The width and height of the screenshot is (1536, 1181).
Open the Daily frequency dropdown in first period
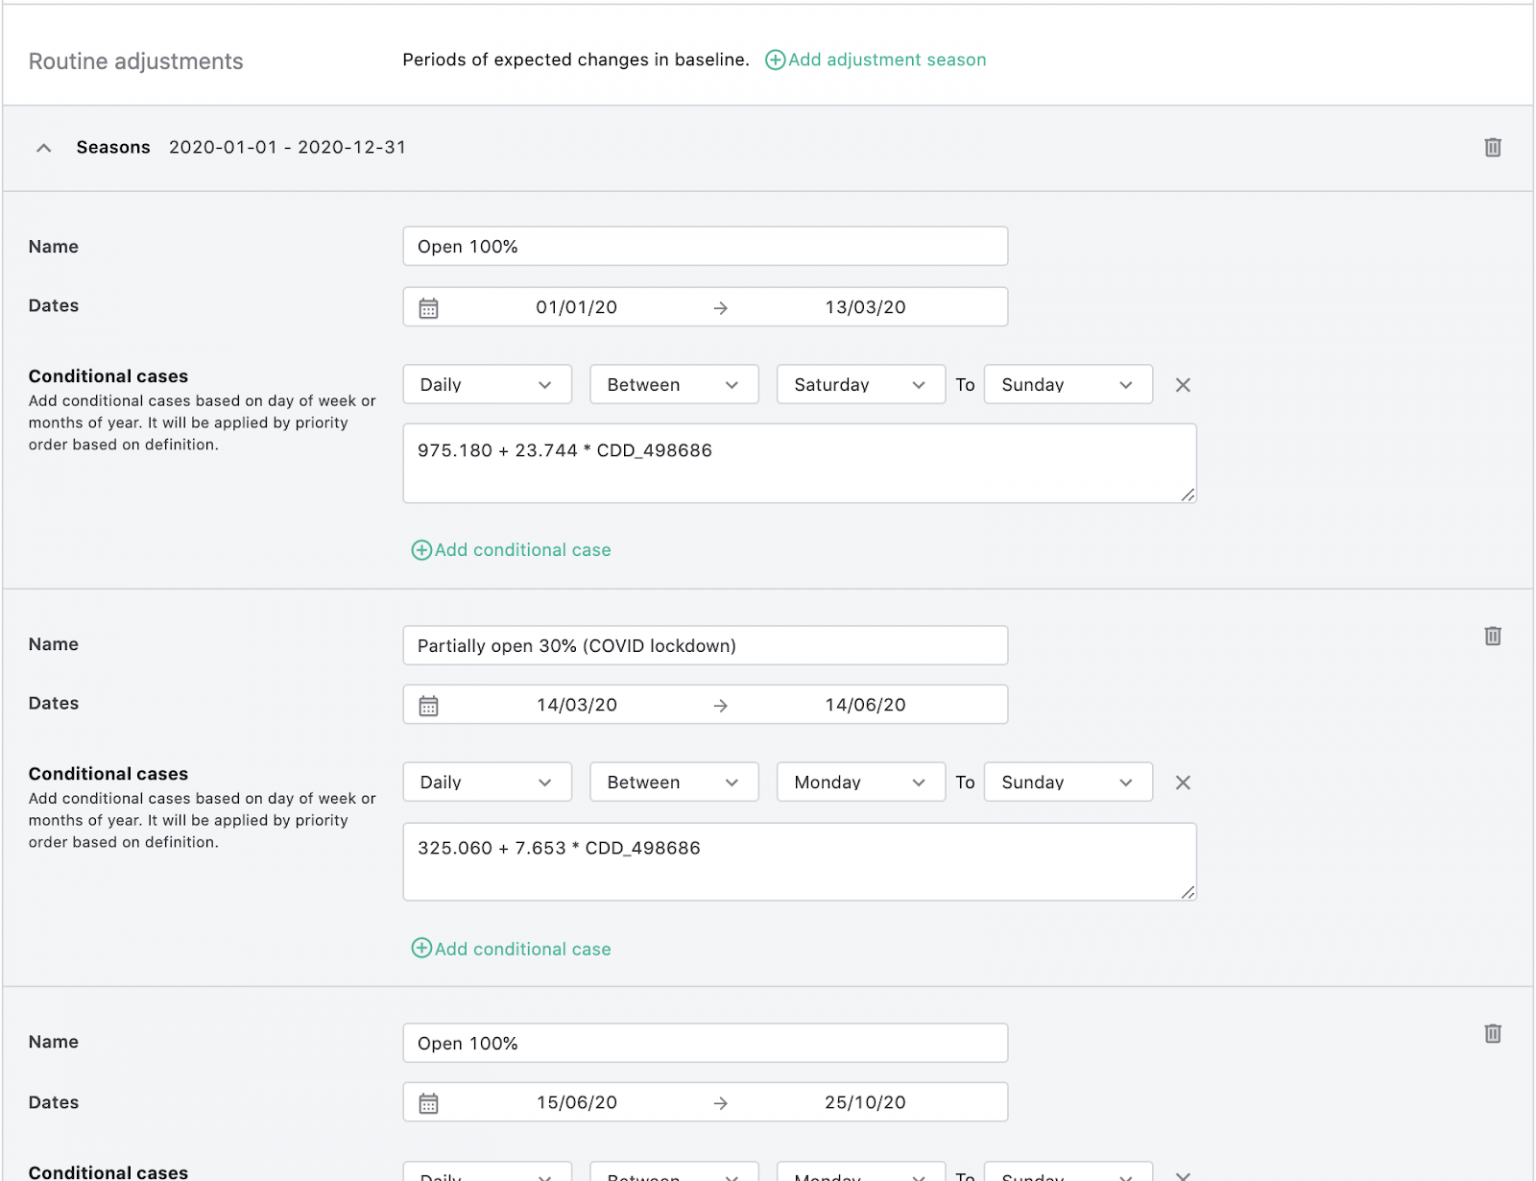(x=487, y=385)
